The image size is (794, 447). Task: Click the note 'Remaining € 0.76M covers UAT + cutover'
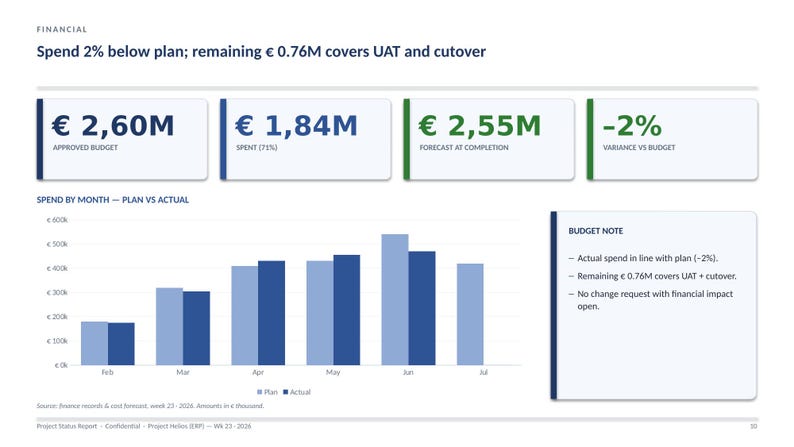[657, 276]
